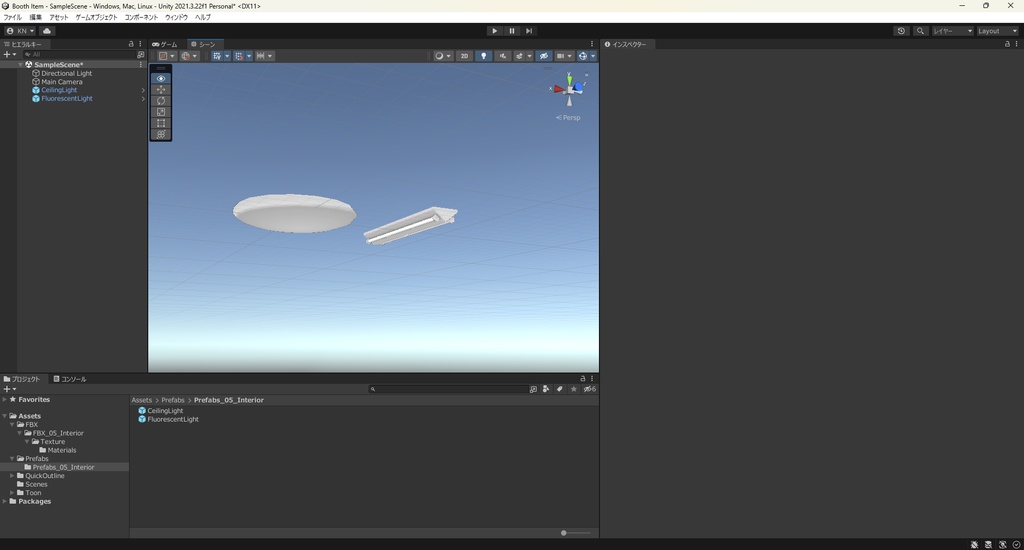The image size is (1024, 550).
Task: Switch to the Console (コンソール) tab
Action: pyautogui.click(x=70, y=379)
